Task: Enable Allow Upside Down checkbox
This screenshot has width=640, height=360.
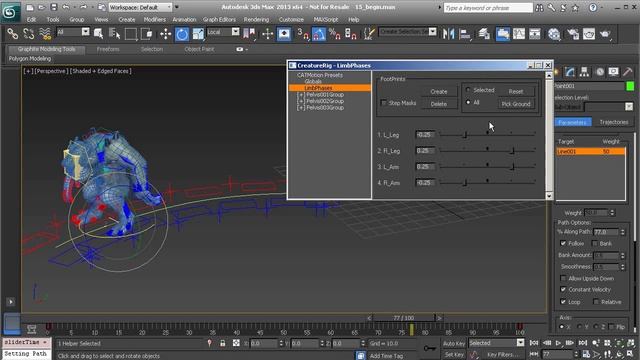Action: [563, 278]
